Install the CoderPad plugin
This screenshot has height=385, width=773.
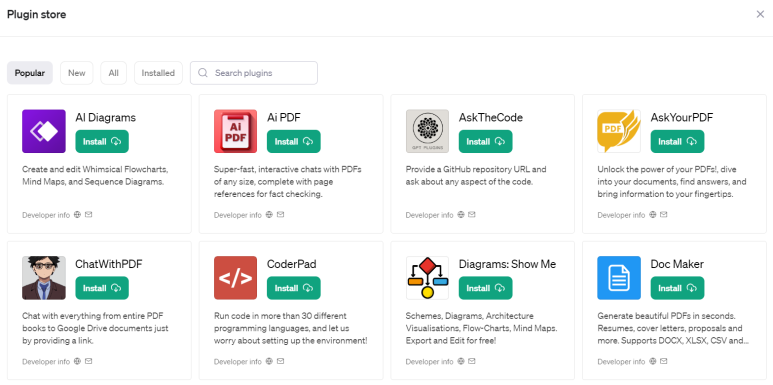[x=294, y=288]
